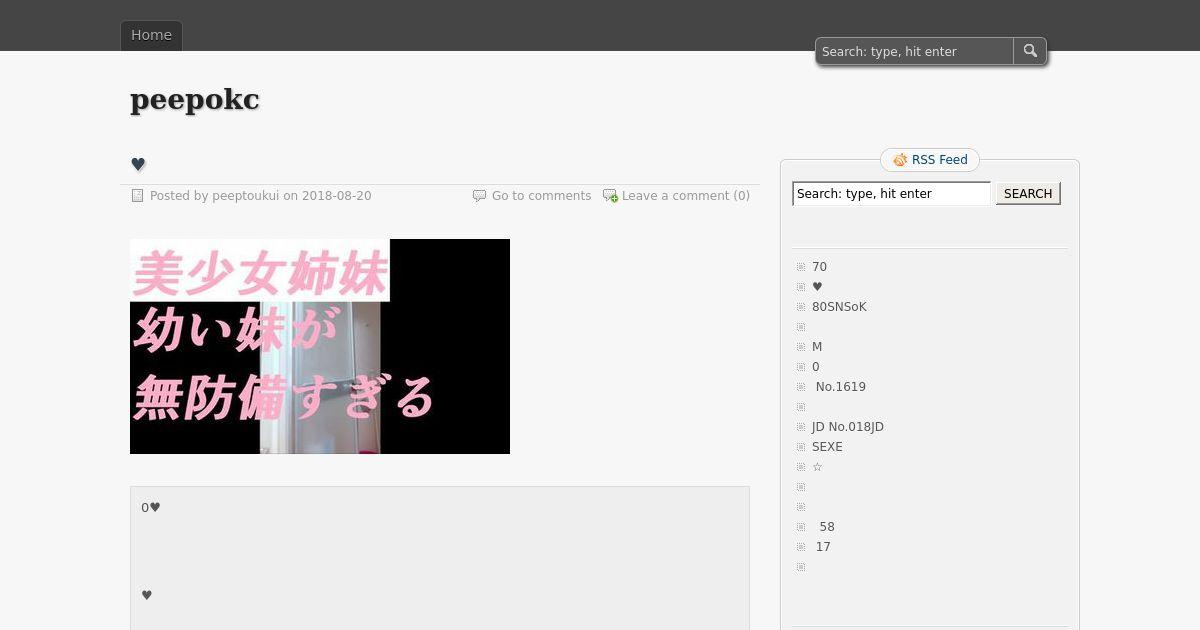Screen dimensions: 1200x630
Task: Open the Home tab in the top navigation
Action: click(x=151, y=35)
